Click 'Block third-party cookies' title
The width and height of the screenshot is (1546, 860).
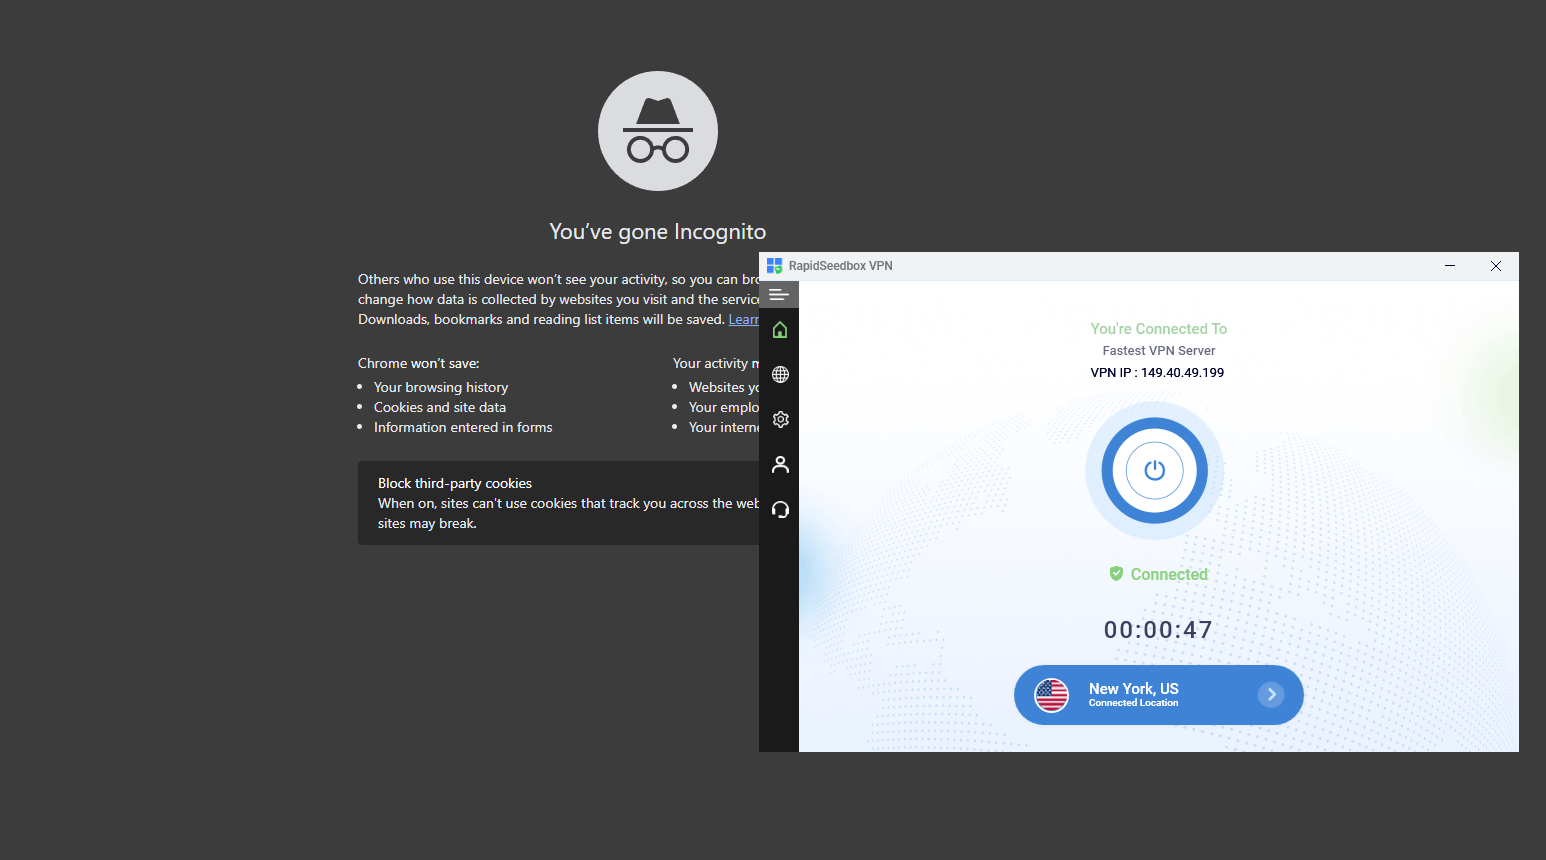click(x=455, y=483)
